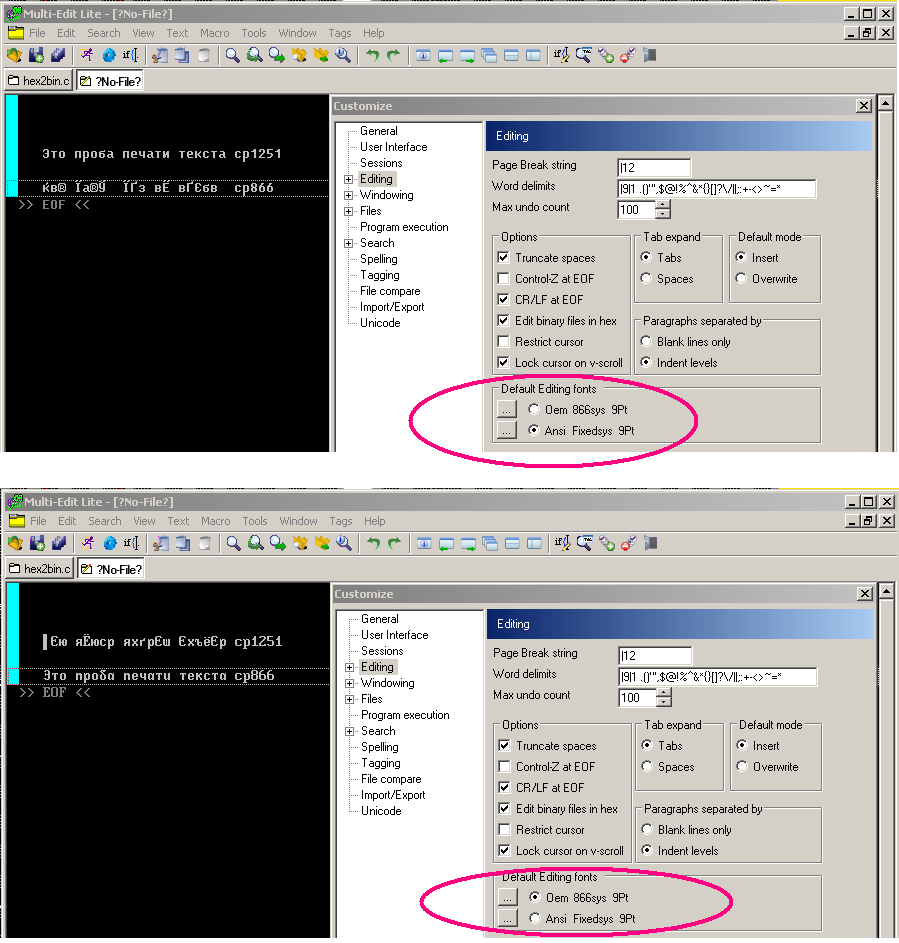Click the copy icon in lower window toolbar

(183, 544)
